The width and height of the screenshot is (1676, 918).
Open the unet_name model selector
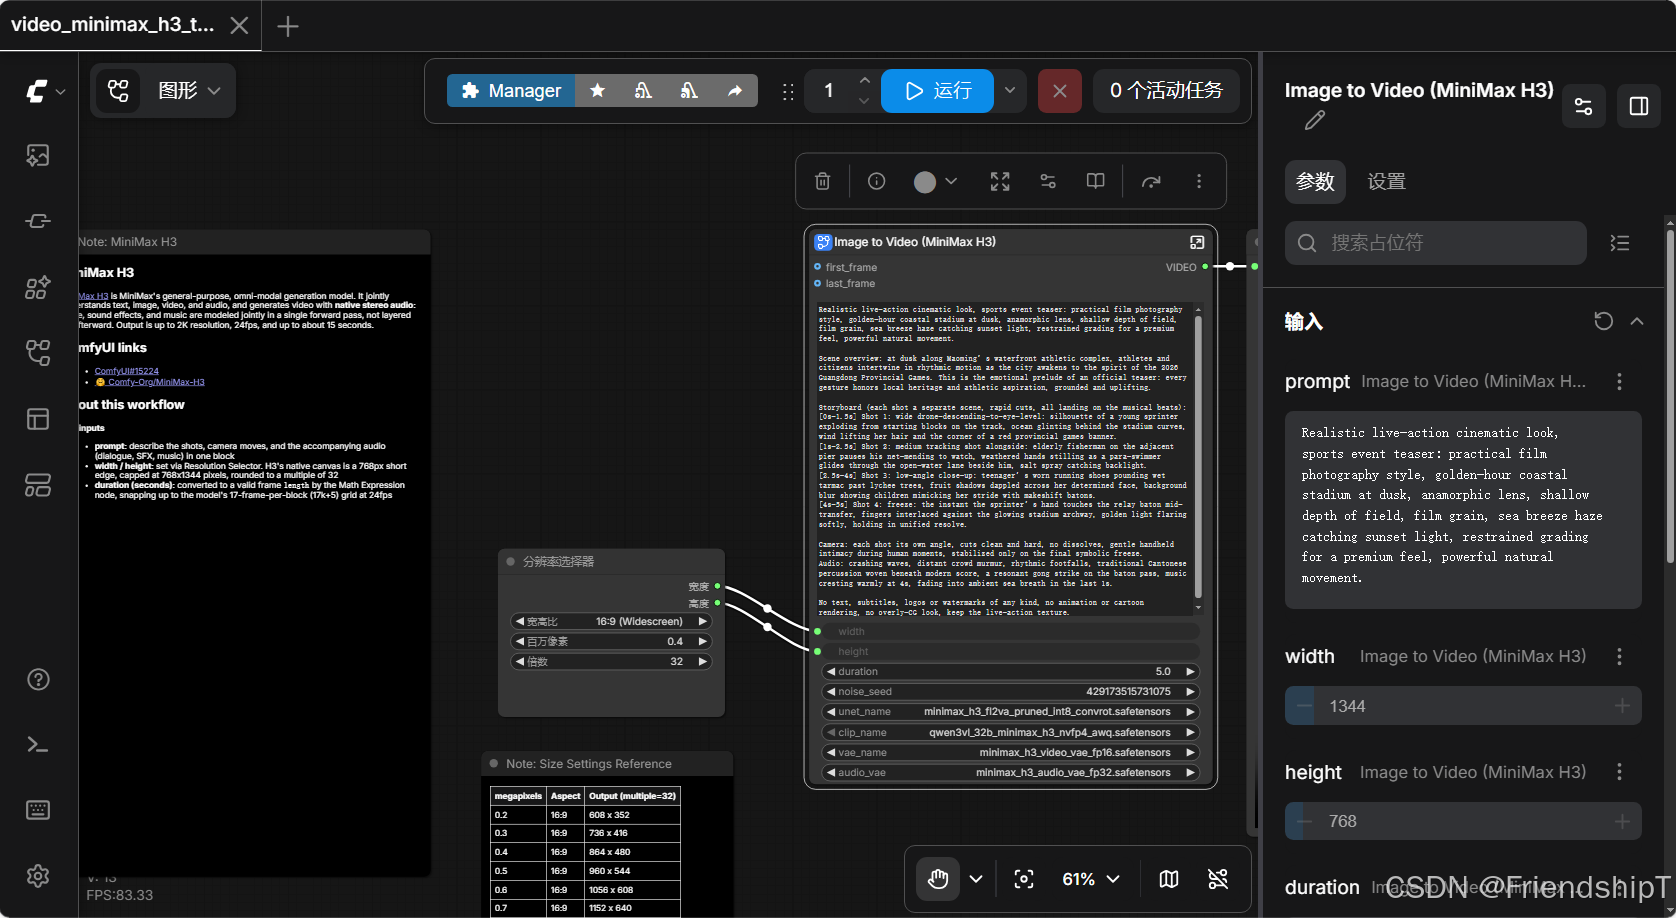coord(1011,712)
